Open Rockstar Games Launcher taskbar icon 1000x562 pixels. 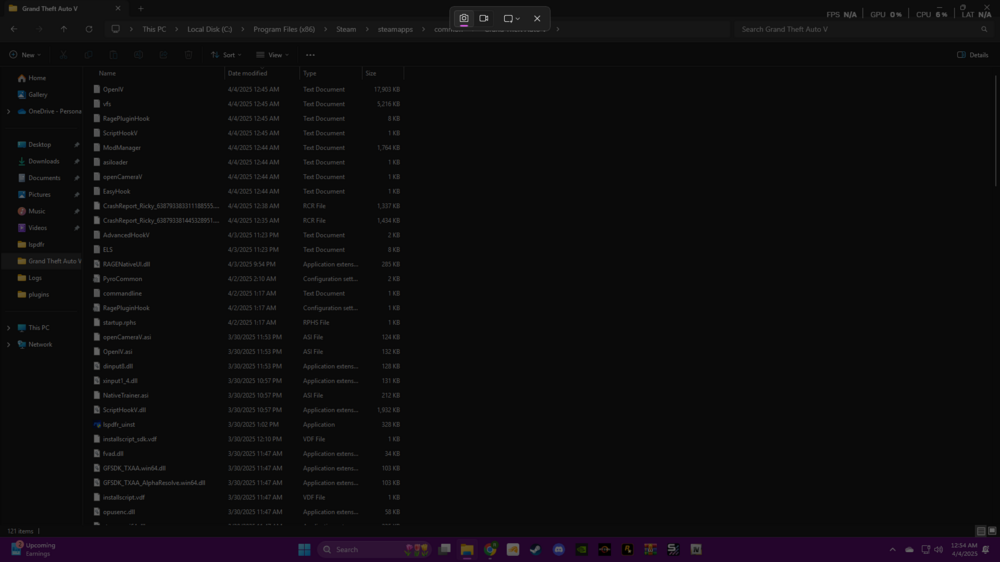point(628,549)
